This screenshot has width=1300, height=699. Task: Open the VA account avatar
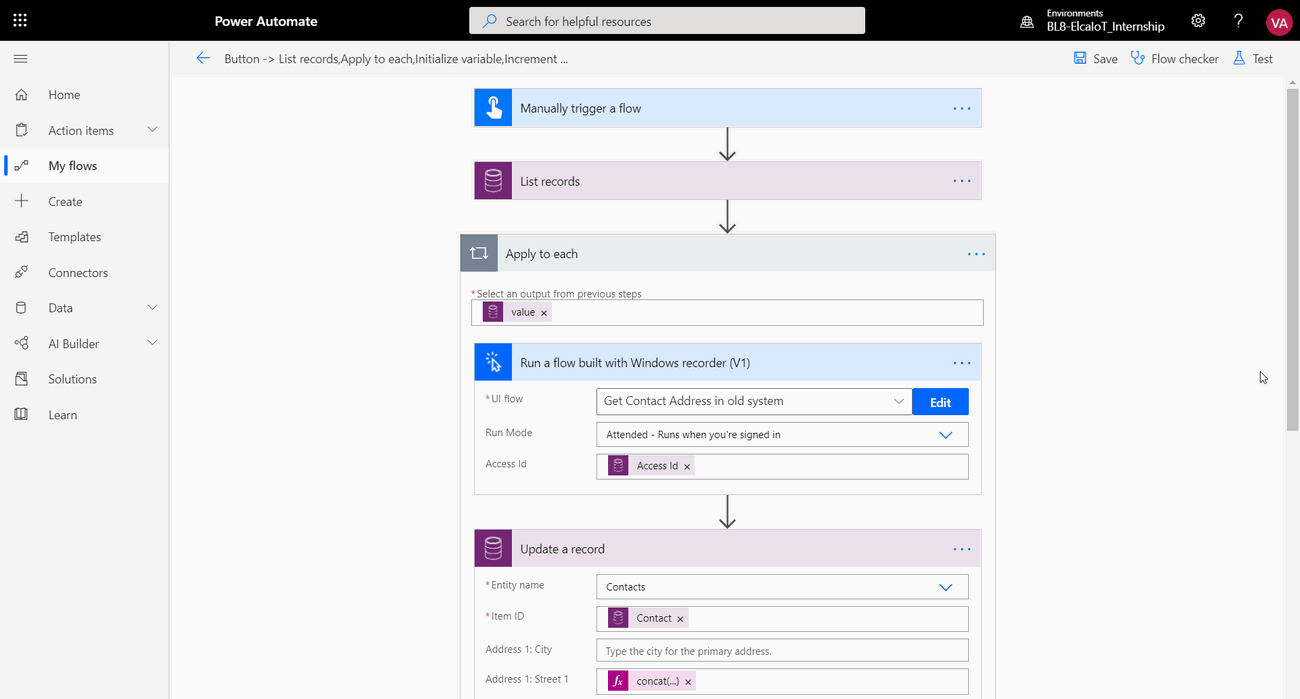pos(1279,21)
